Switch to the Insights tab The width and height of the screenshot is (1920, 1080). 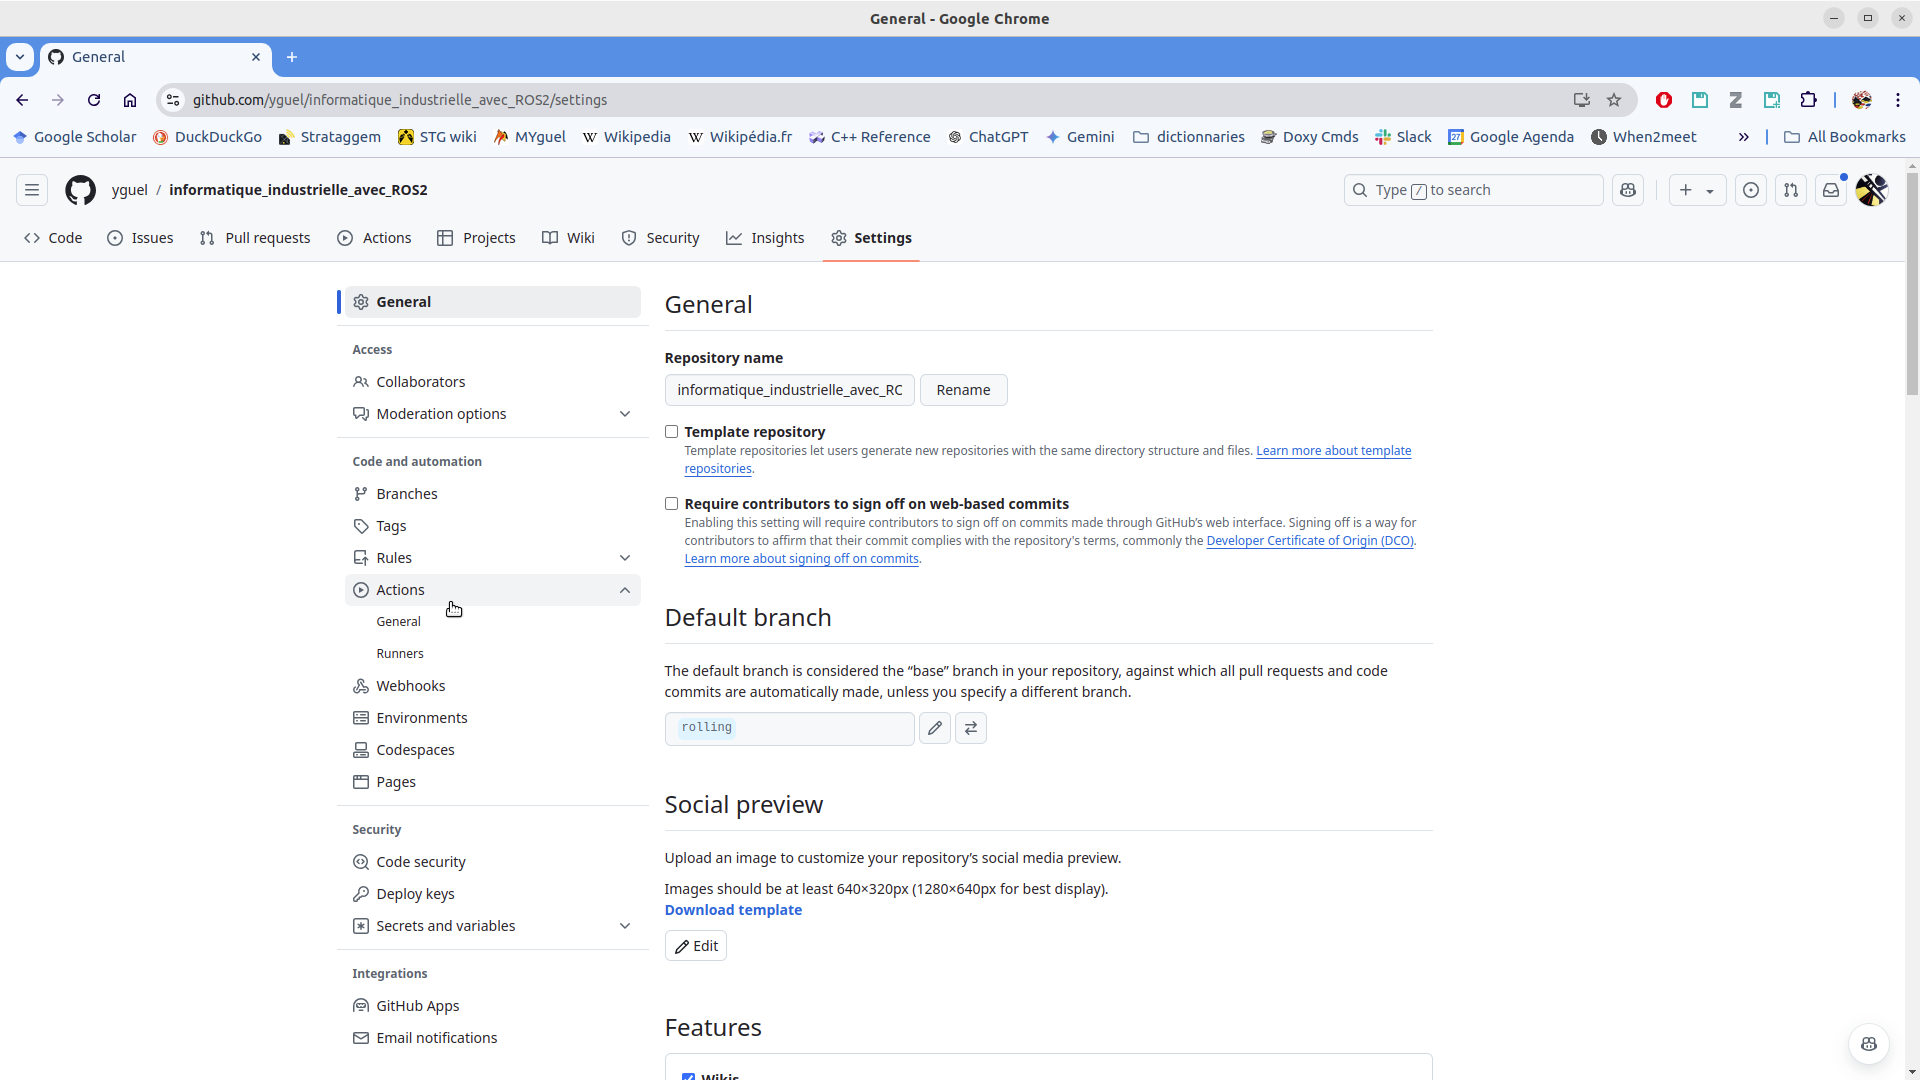pyautogui.click(x=765, y=238)
